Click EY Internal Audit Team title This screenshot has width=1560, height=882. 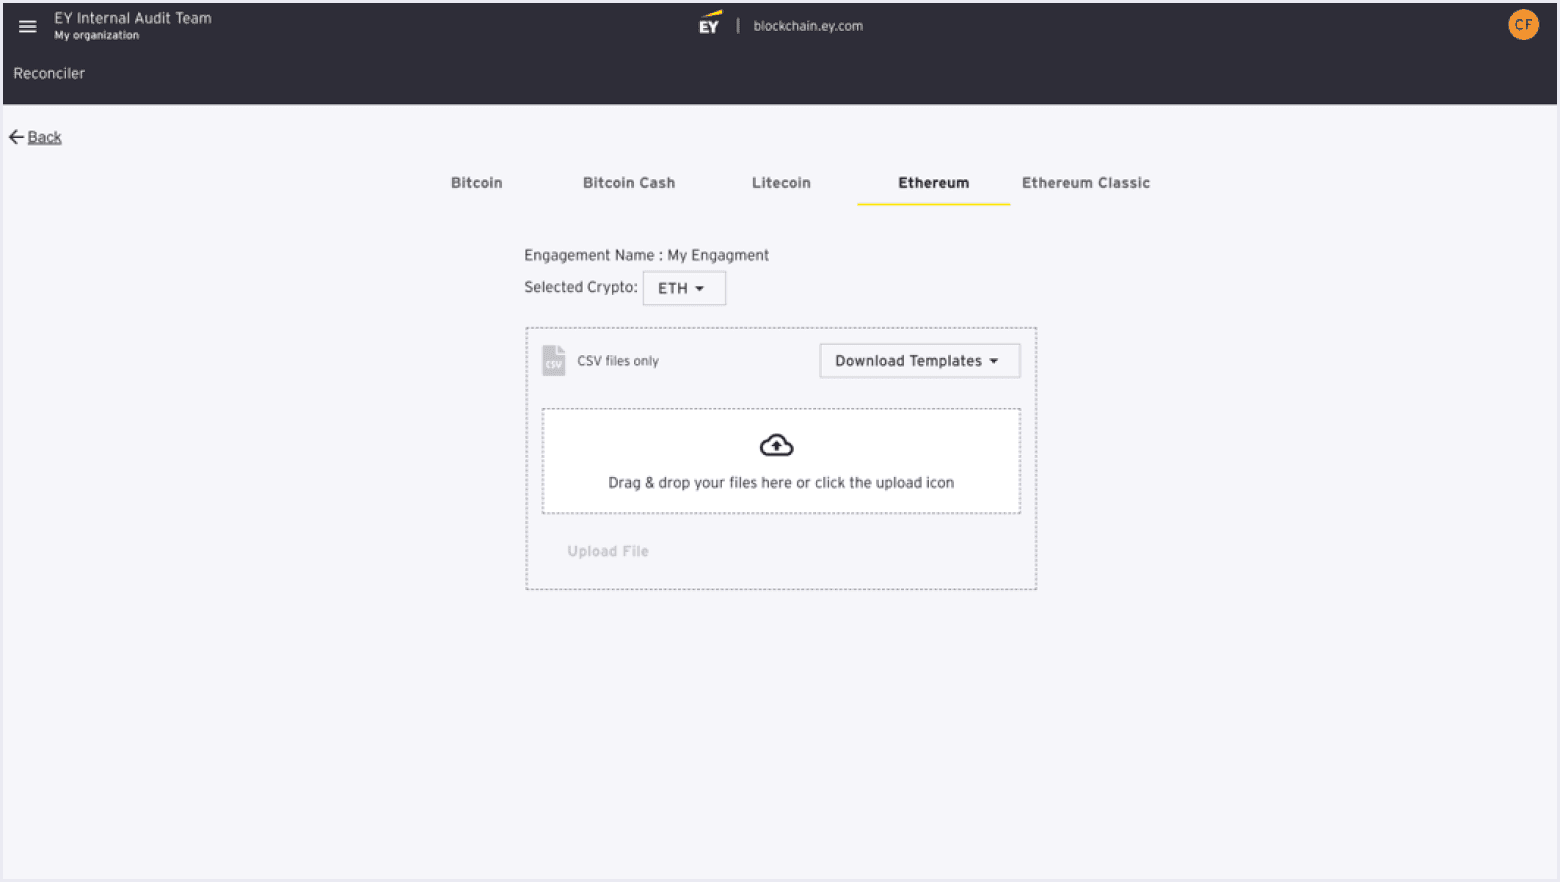[x=133, y=18]
